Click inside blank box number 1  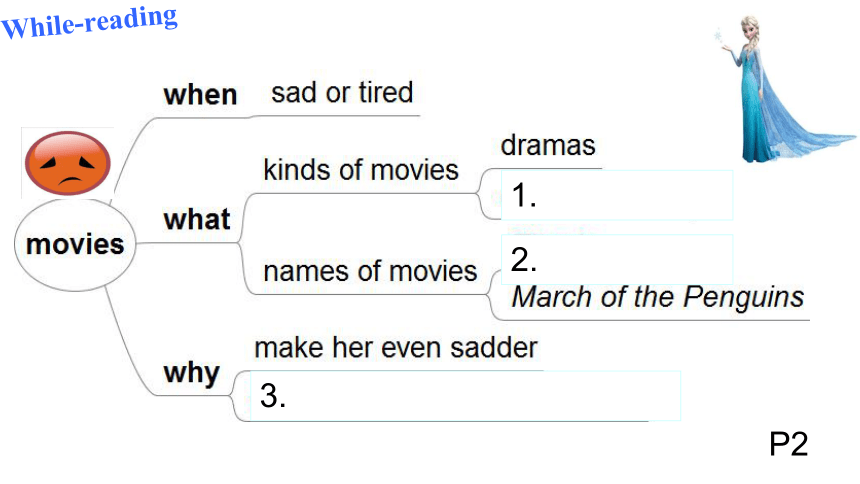pyautogui.click(x=617, y=195)
